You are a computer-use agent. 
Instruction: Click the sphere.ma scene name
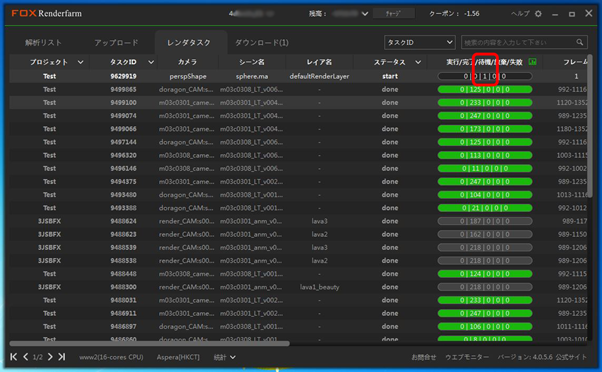click(x=252, y=76)
